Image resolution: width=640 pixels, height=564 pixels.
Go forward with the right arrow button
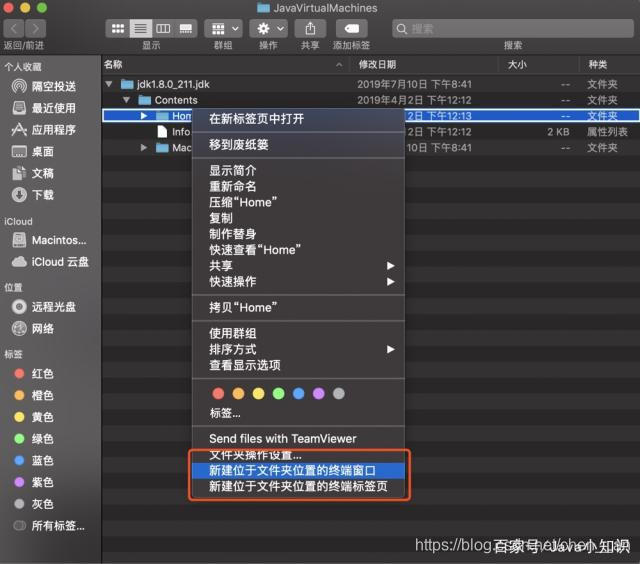click(x=36, y=29)
